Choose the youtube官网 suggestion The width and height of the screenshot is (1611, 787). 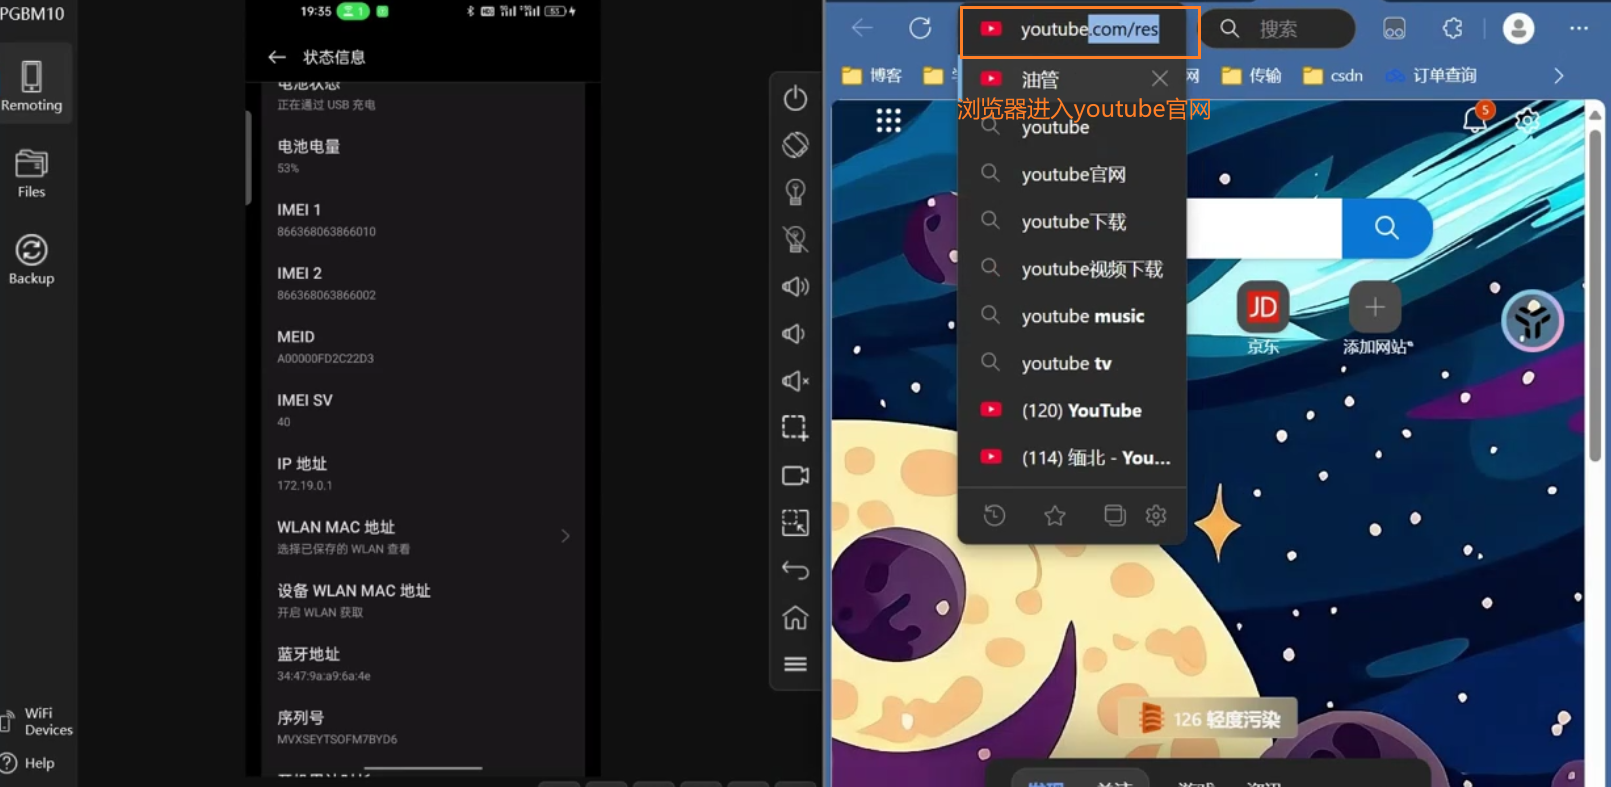click(x=1072, y=174)
